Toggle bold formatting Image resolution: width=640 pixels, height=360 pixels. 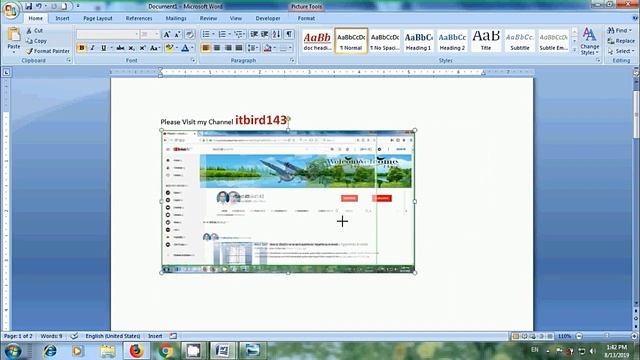pos(82,48)
